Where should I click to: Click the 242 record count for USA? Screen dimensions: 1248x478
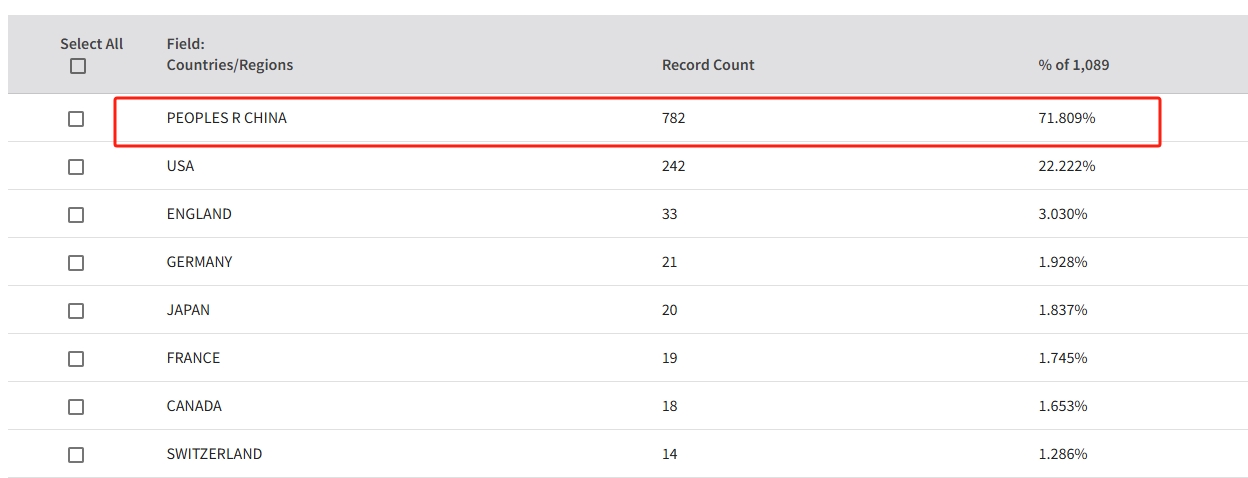[673, 166]
